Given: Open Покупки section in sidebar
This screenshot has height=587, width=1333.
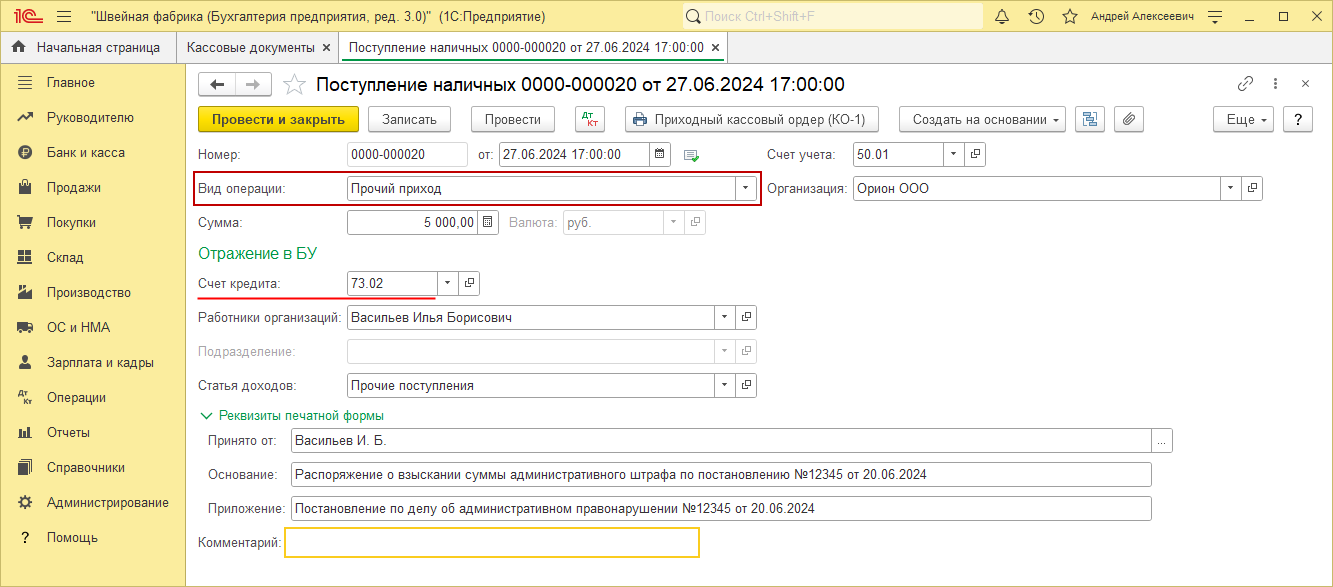Looking at the screenshot, I should tap(92, 222).
